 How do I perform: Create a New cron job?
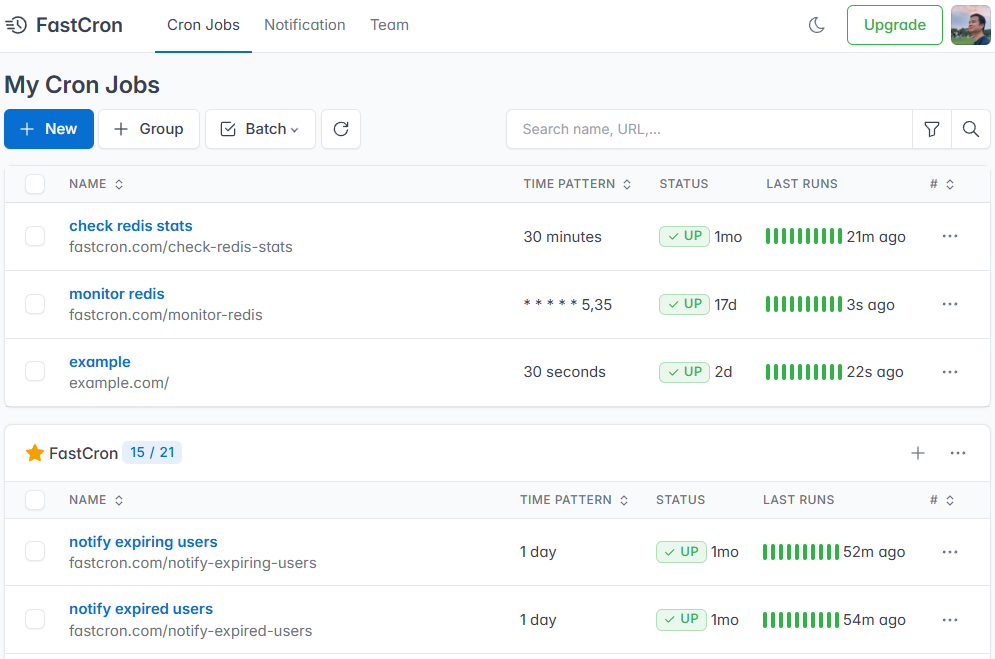(49, 129)
